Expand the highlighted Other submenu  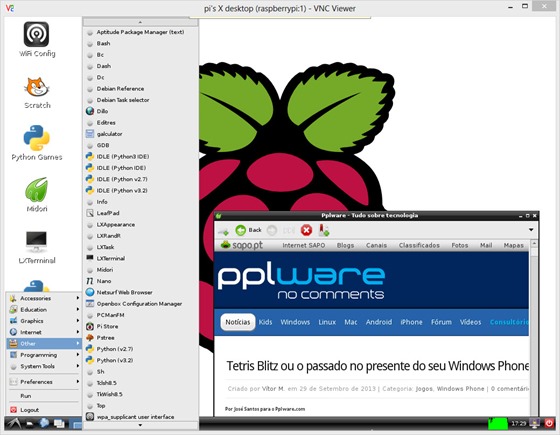point(44,344)
